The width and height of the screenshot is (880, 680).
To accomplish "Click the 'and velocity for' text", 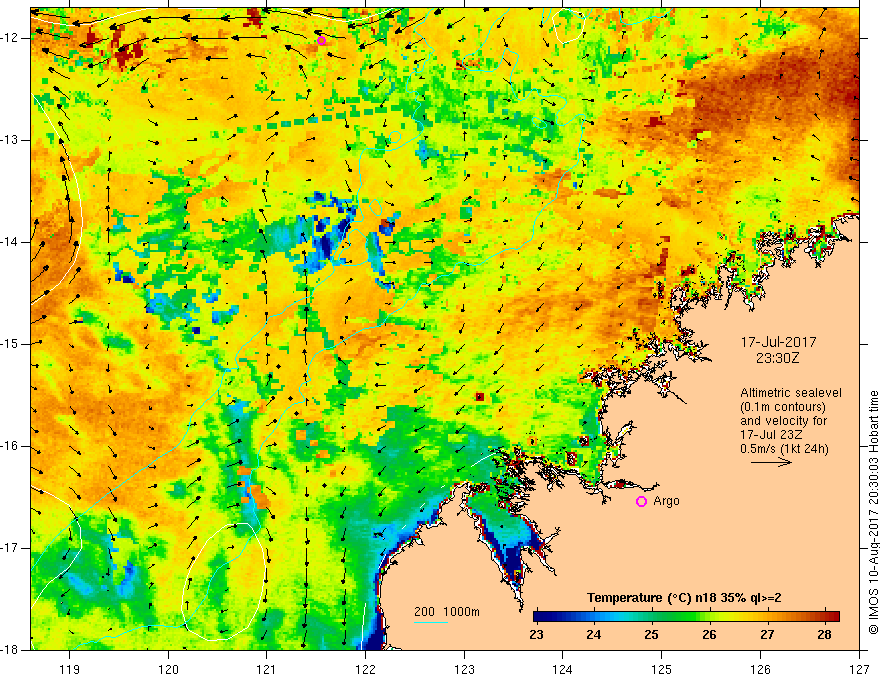I will pyautogui.click(x=783, y=421).
